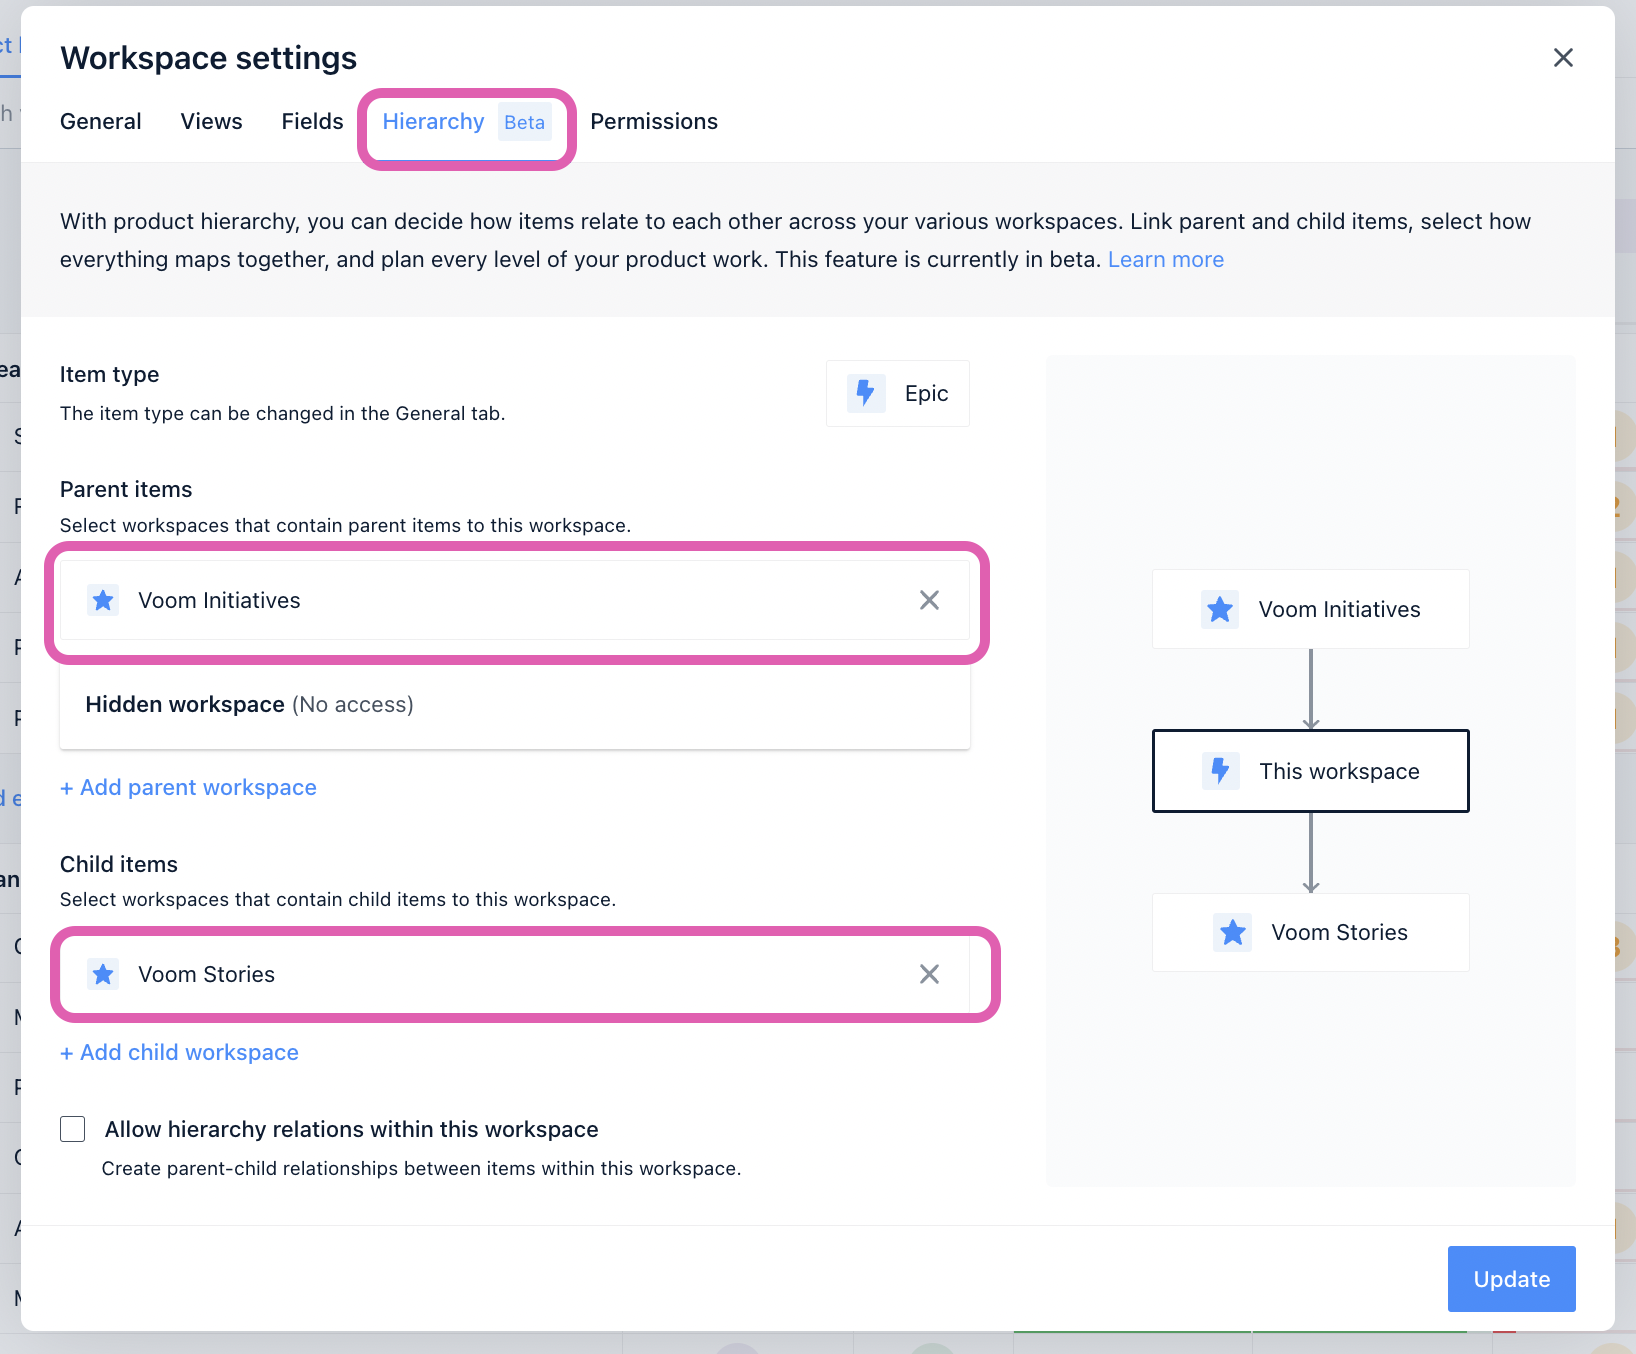Screen dimensions: 1636x1354
Task: Switch to the General tab
Action: 100,121
